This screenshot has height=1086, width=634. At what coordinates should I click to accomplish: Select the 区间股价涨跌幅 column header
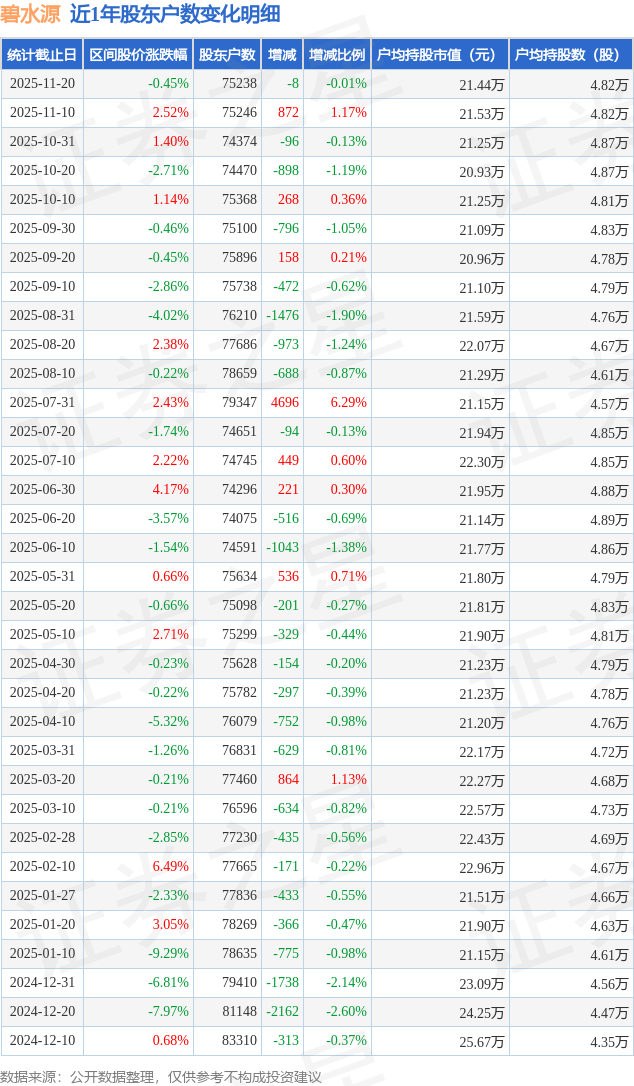137,55
